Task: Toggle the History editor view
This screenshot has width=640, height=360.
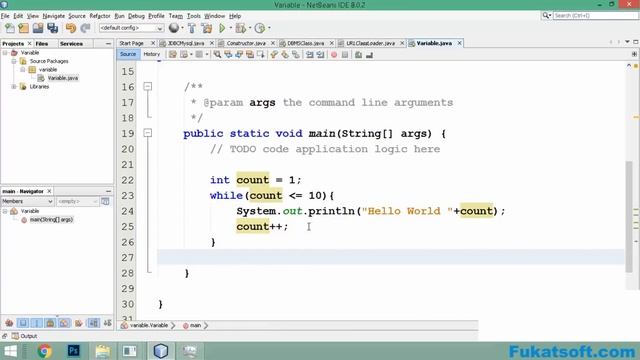Action: [151, 54]
